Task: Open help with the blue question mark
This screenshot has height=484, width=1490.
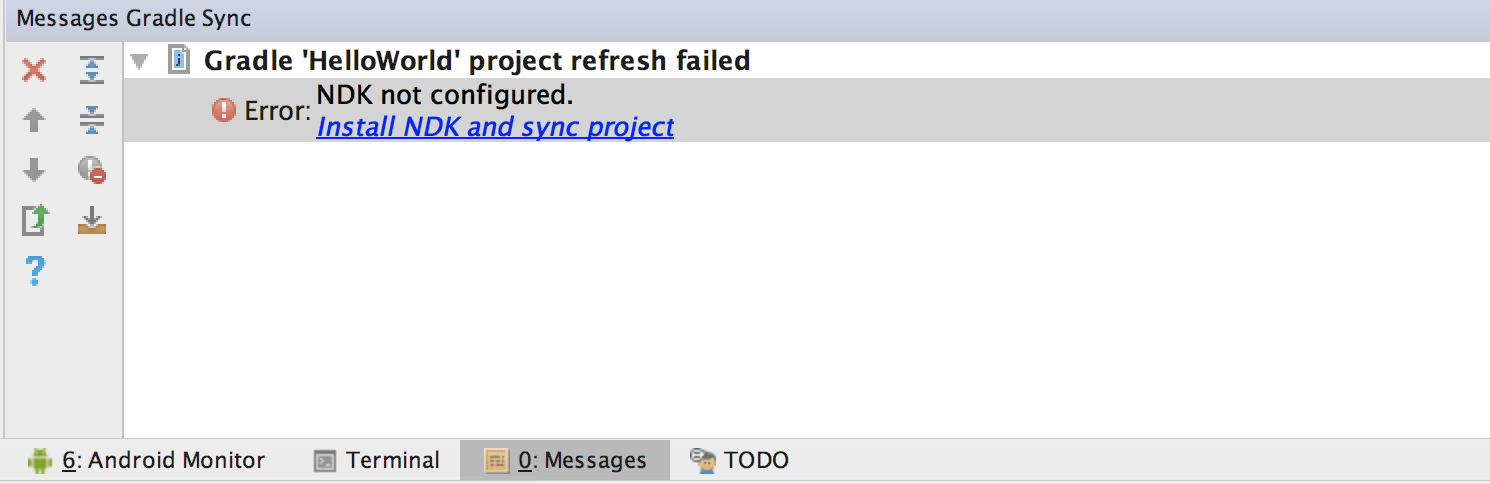Action: (x=35, y=270)
